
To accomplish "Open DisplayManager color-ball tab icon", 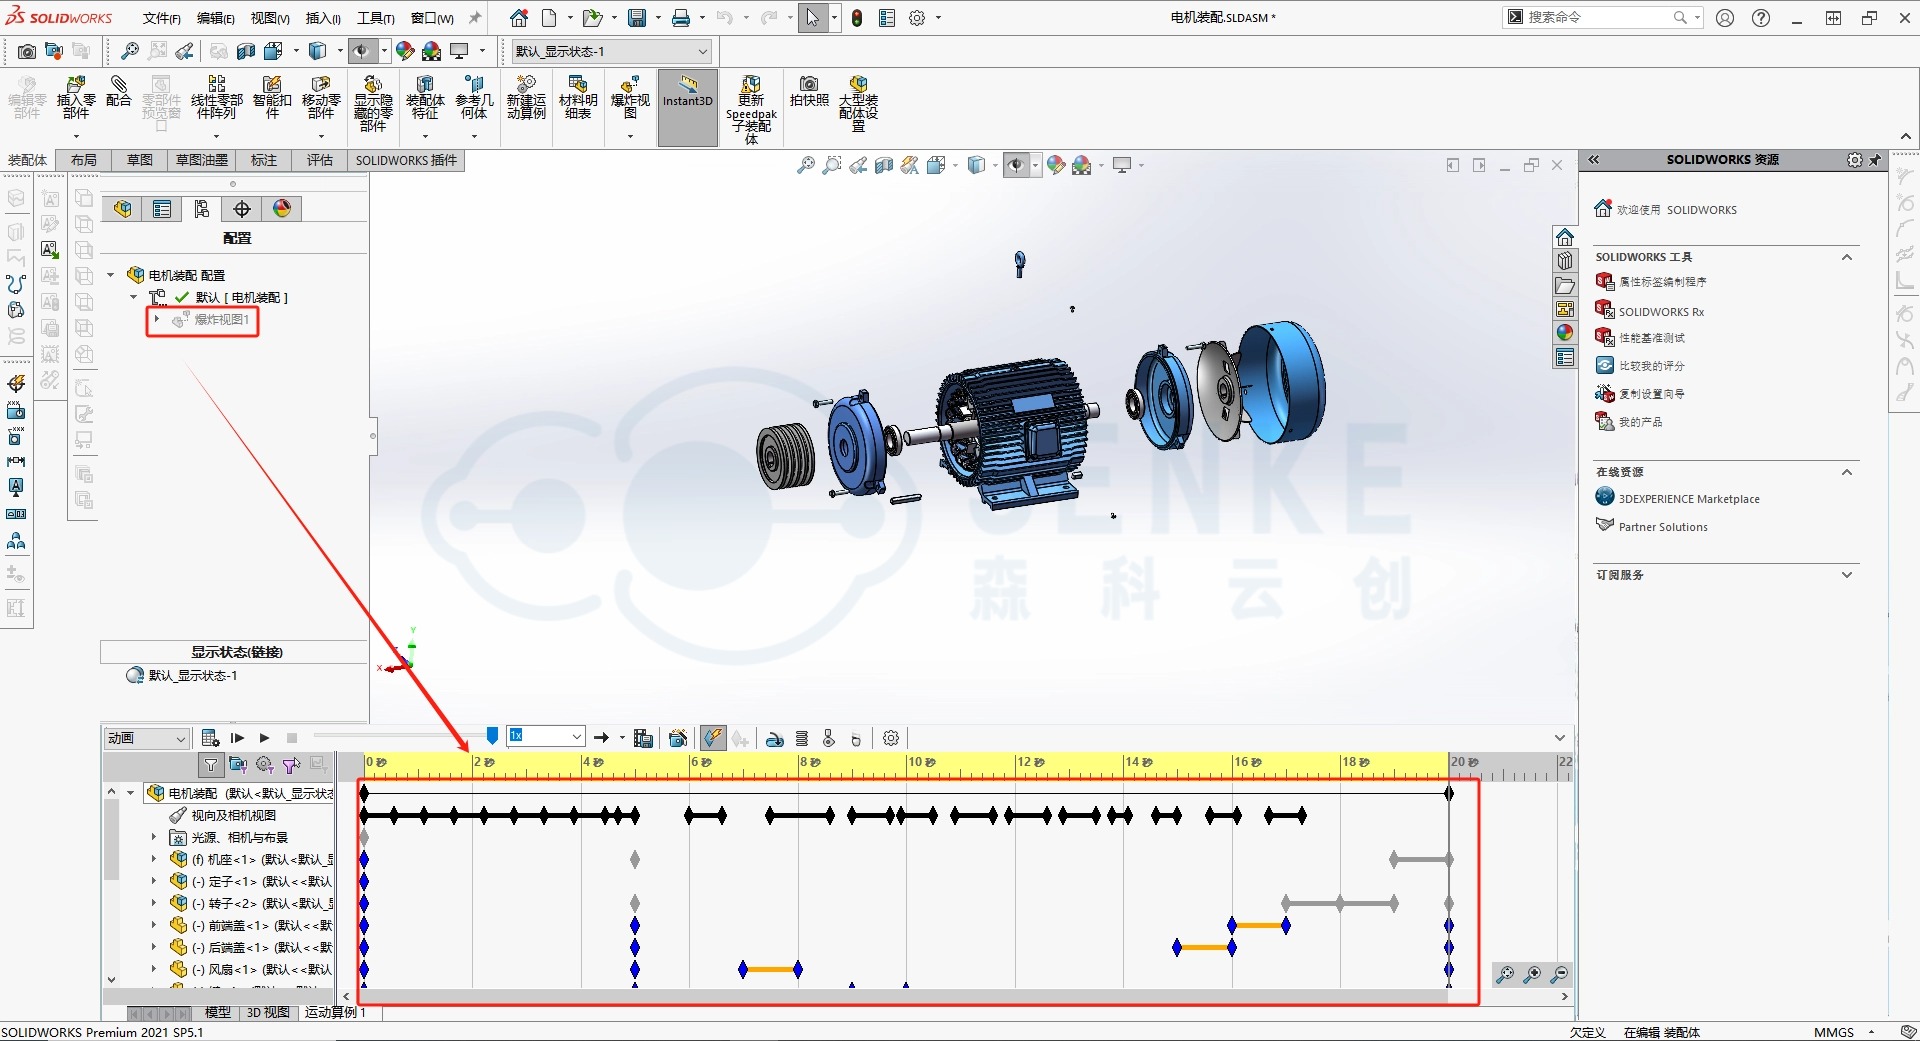I will [x=282, y=208].
